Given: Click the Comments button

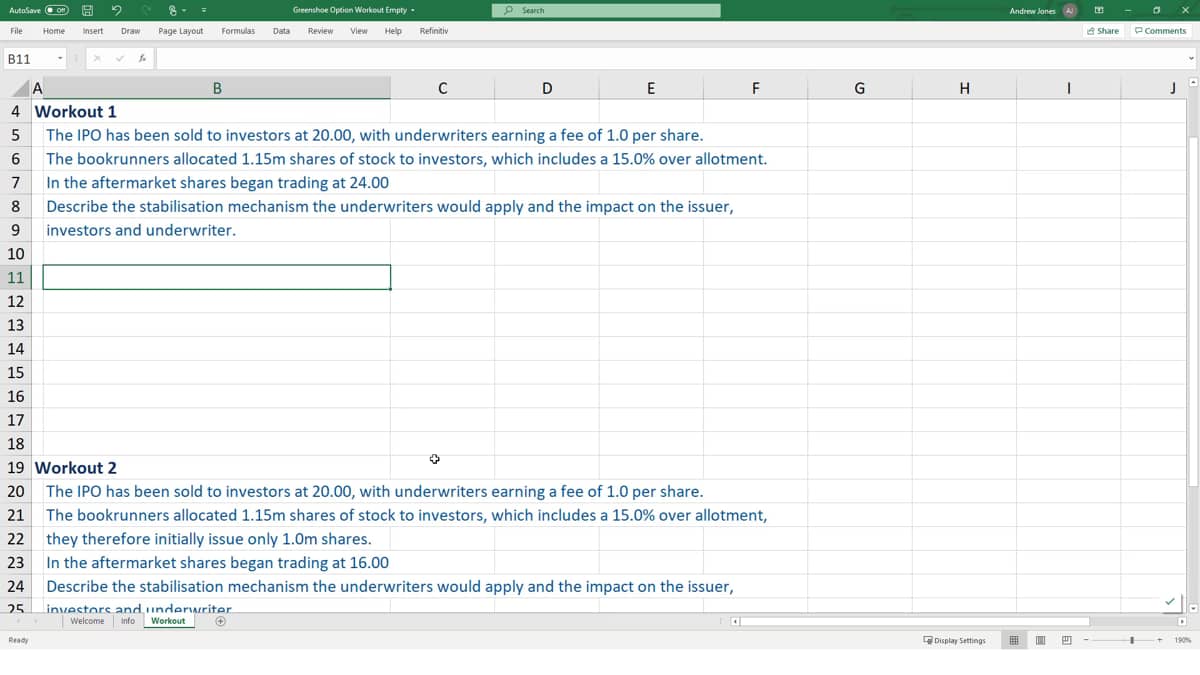Looking at the screenshot, I should coord(1160,31).
